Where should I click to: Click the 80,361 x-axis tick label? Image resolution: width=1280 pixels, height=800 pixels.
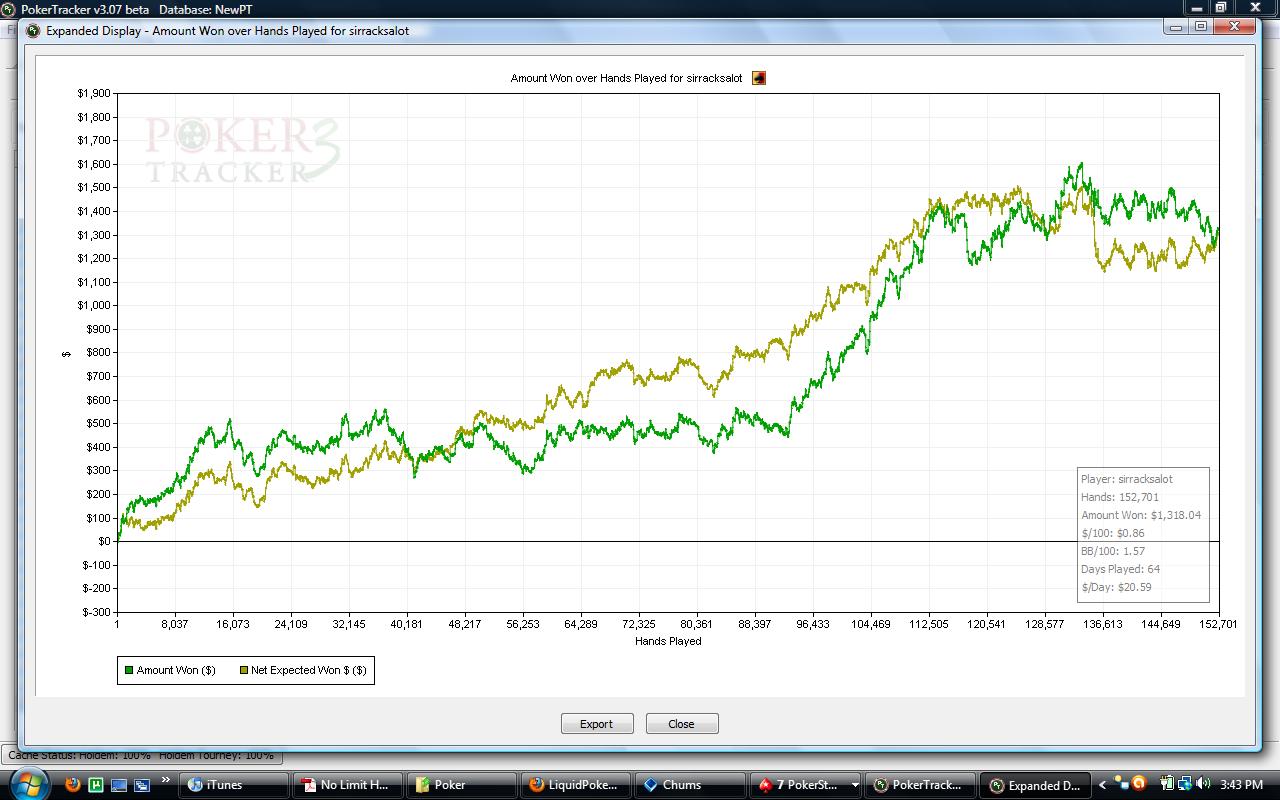click(x=697, y=624)
